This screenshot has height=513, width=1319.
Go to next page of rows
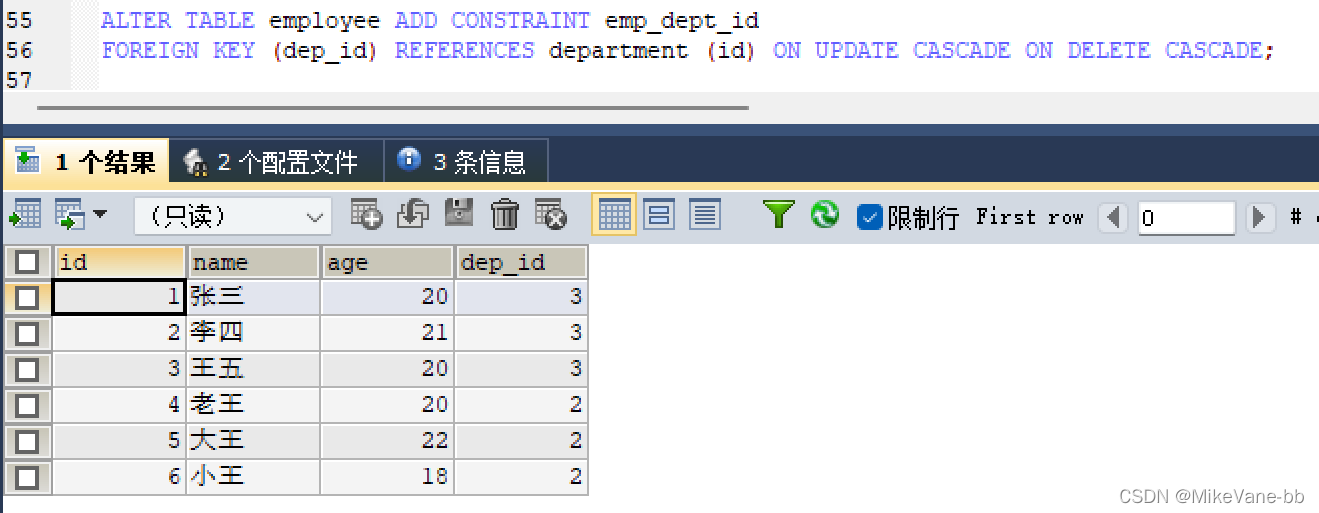[1261, 217]
